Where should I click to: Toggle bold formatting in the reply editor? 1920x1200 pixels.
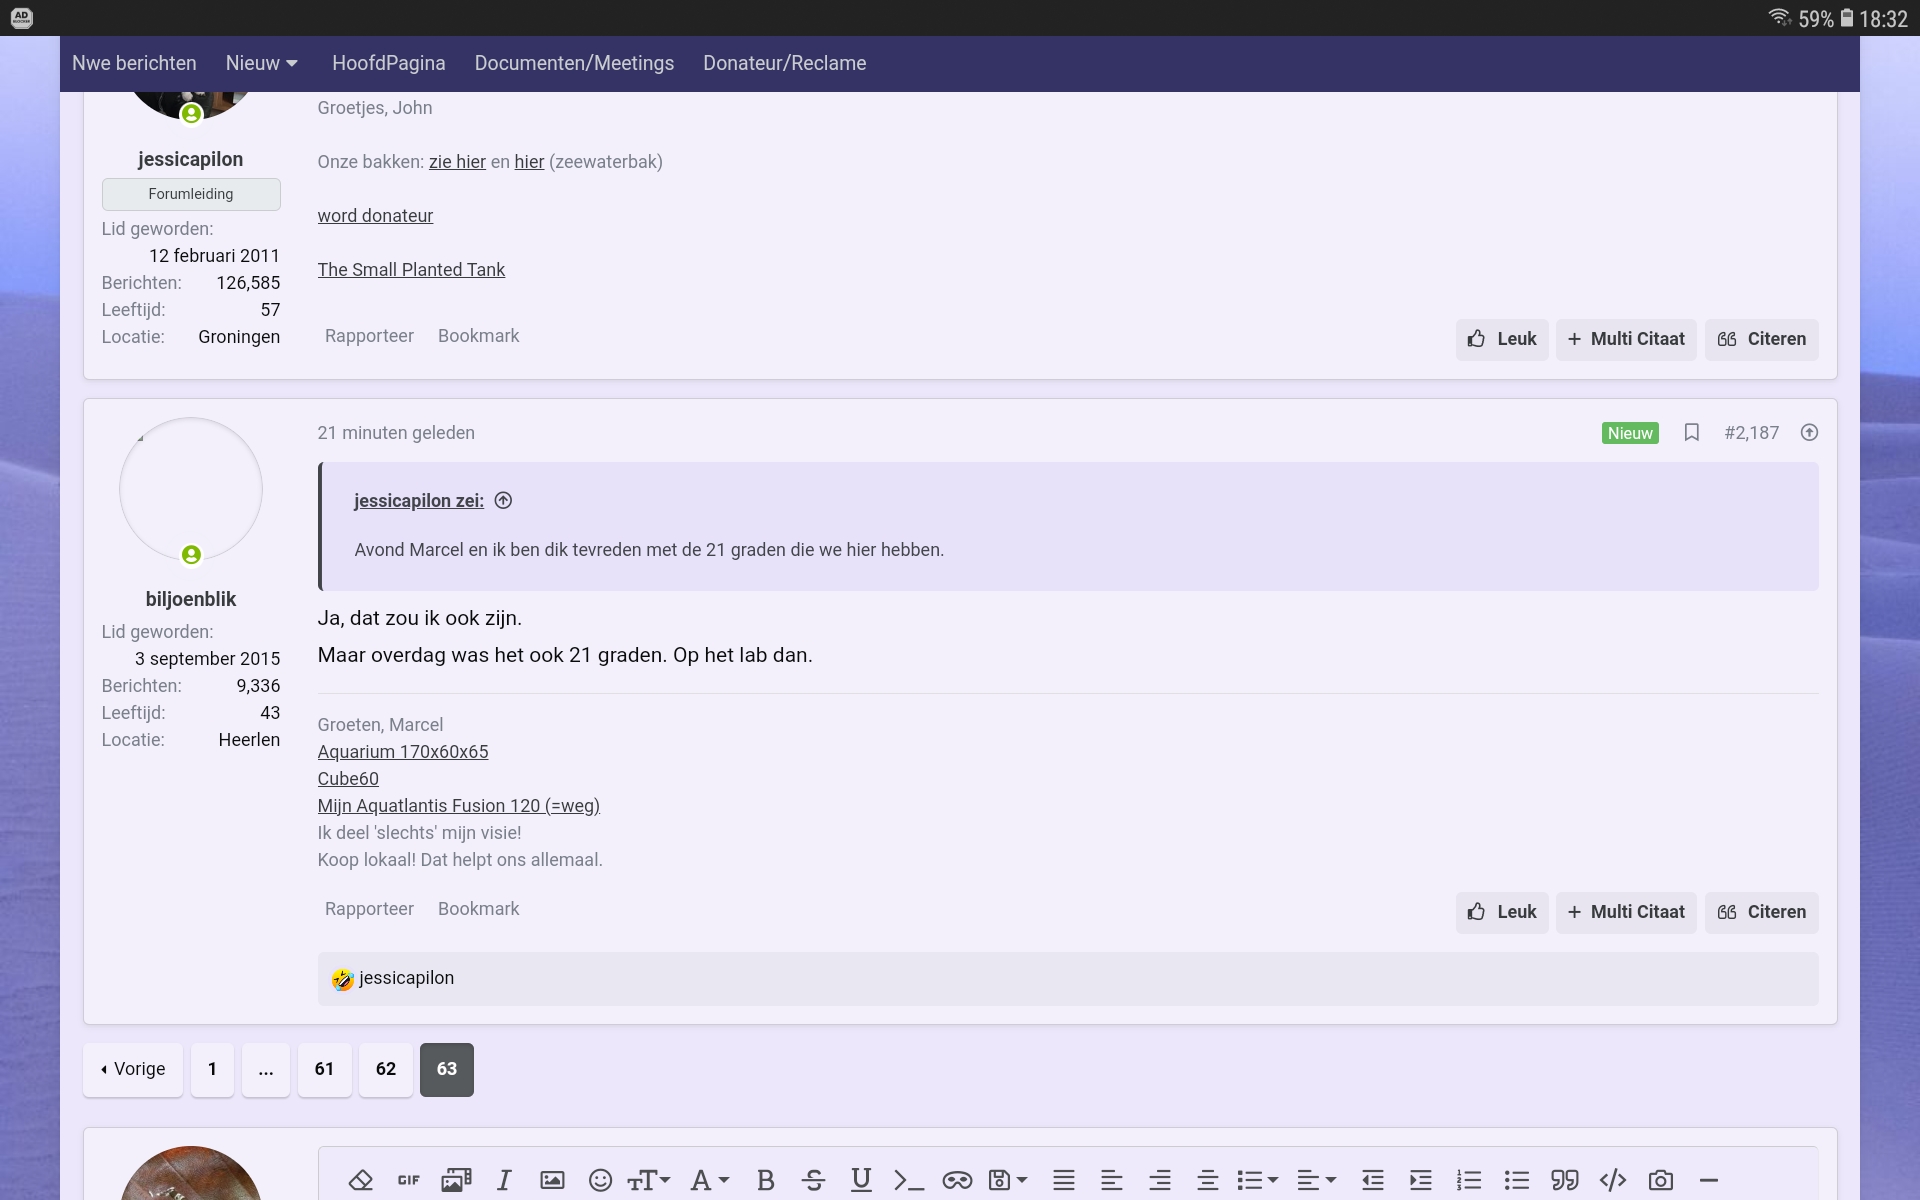pos(765,1180)
